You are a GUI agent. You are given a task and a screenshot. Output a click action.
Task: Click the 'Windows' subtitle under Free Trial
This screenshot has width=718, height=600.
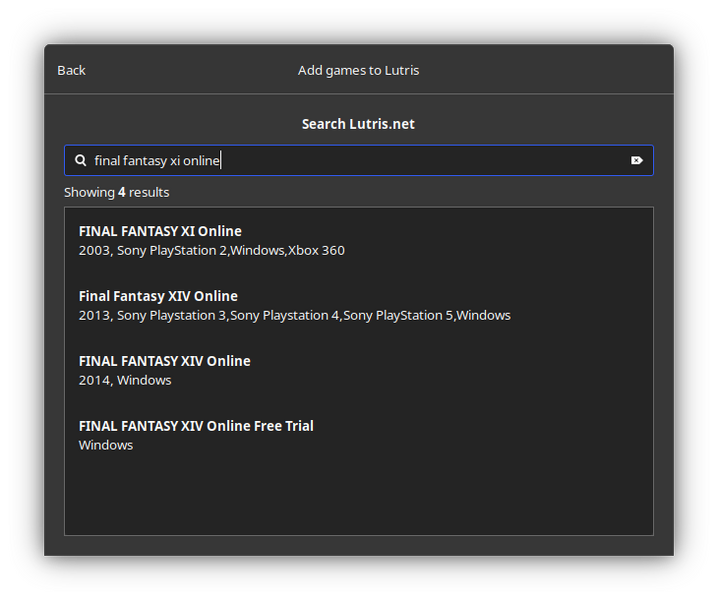[x=106, y=445]
